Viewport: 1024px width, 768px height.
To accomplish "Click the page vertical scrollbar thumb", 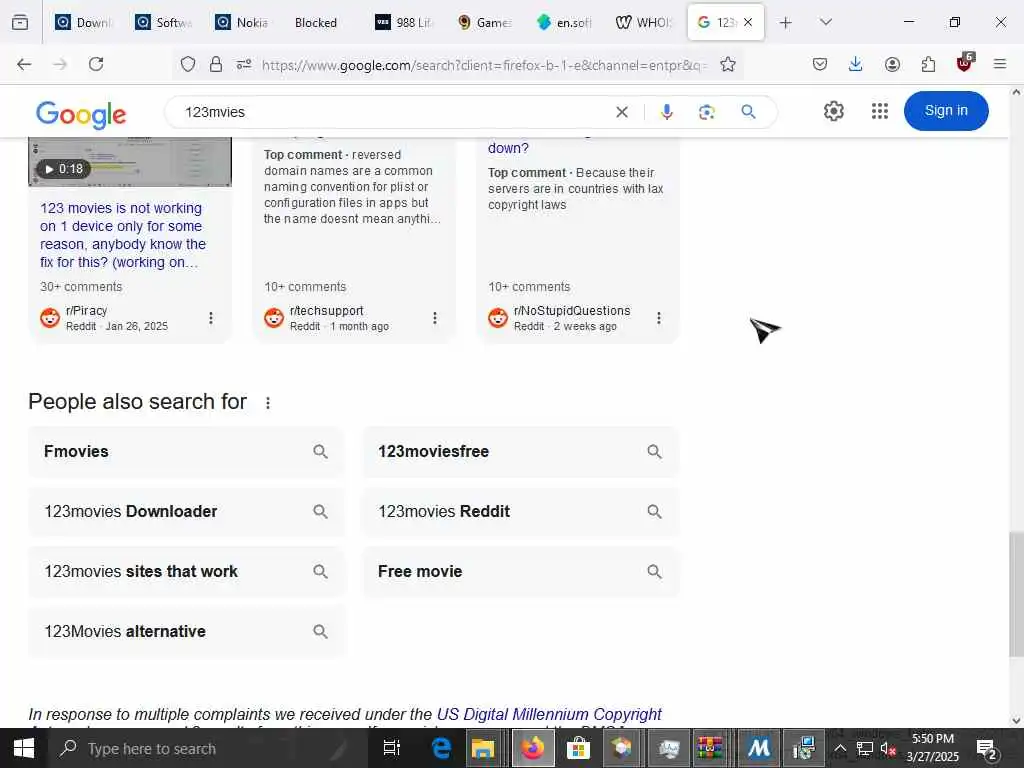I will pos(1016,594).
